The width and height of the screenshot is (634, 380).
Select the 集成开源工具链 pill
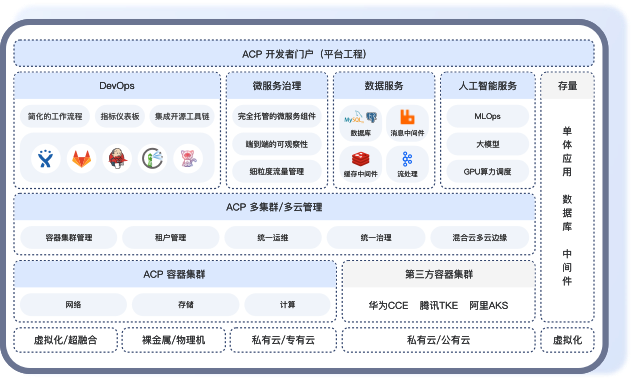point(182,116)
